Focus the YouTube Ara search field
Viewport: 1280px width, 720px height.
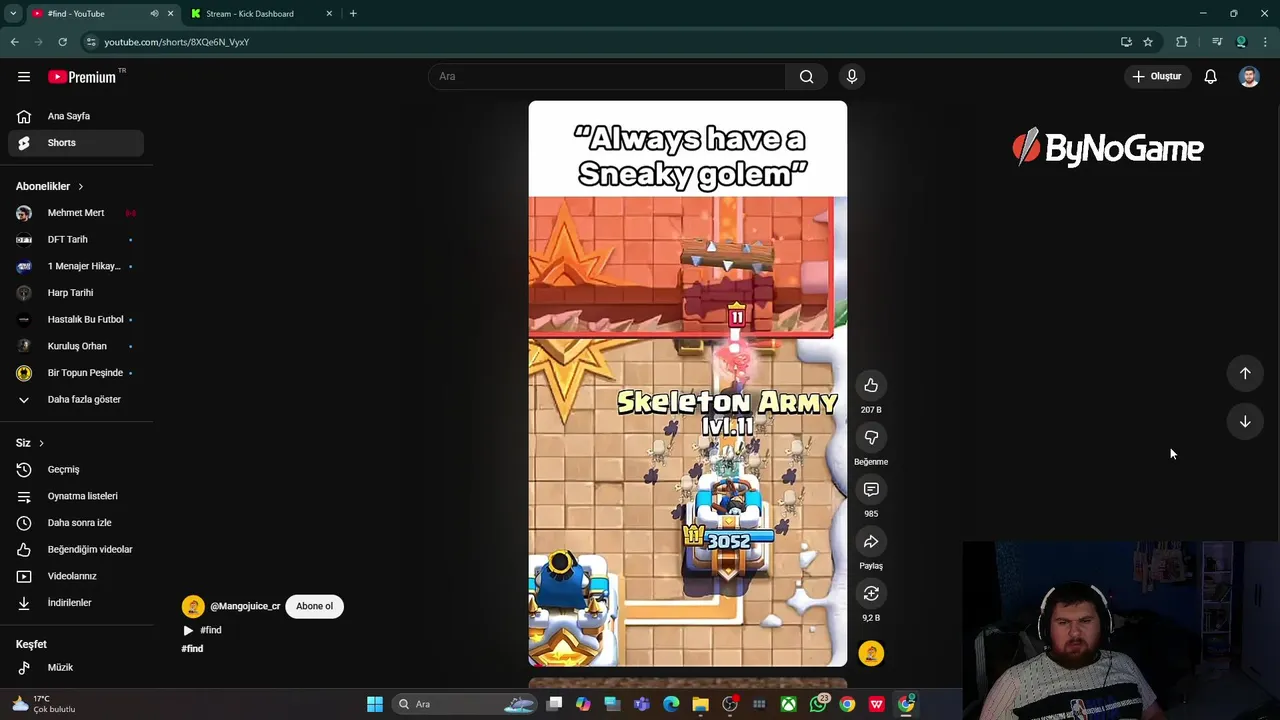[607, 76]
